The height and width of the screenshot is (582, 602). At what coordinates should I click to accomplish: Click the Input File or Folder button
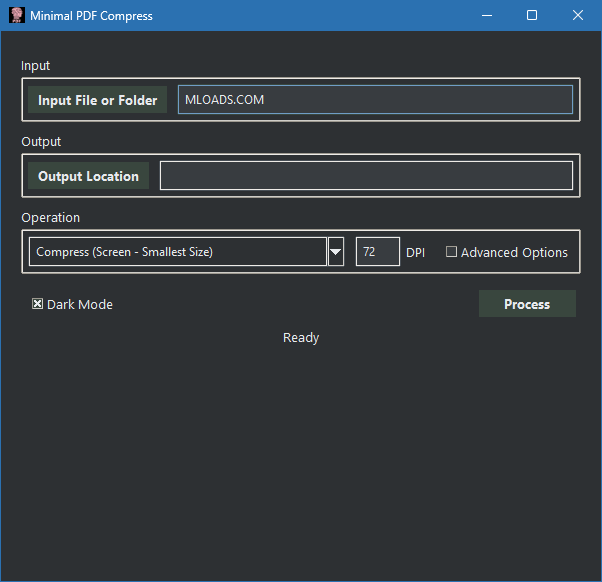98,100
